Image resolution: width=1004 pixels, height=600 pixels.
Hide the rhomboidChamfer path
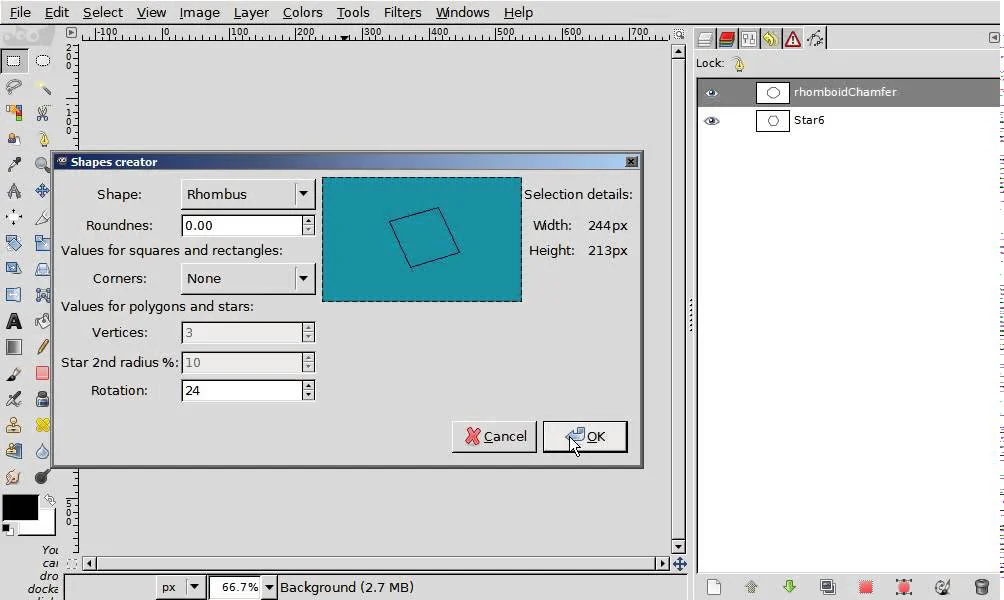(x=711, y=93)
